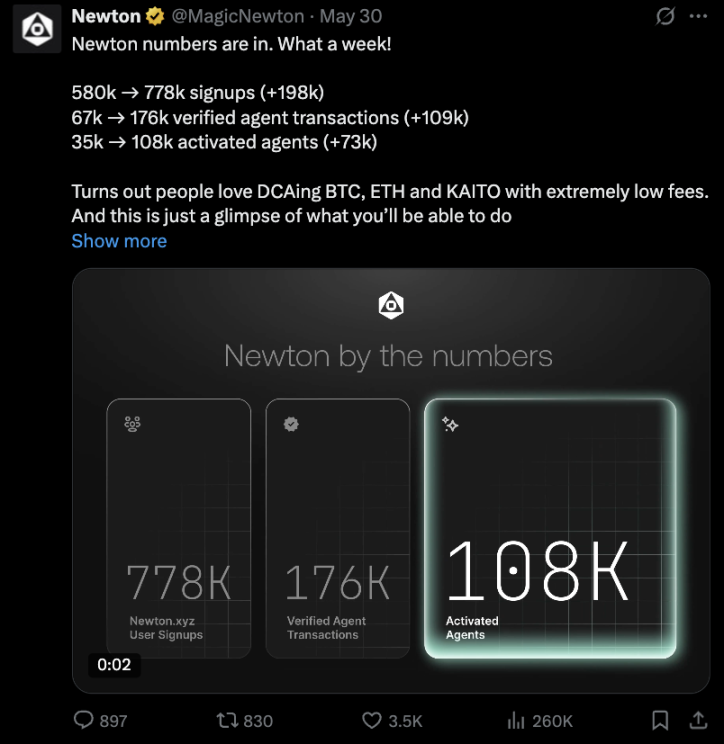Viewport: 724px width, 744px height.
Task: Click the reply icon showing 897
Action: coord(85,720)
